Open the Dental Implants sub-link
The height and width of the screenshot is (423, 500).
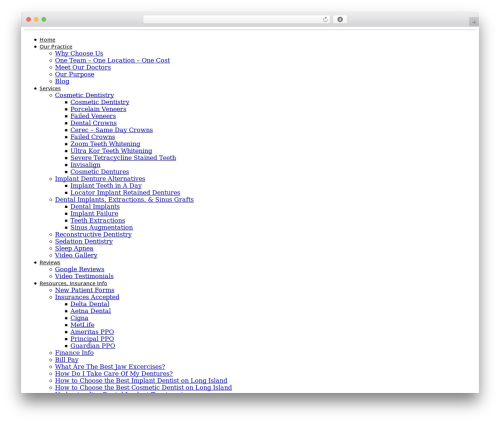tap(95, 207)
